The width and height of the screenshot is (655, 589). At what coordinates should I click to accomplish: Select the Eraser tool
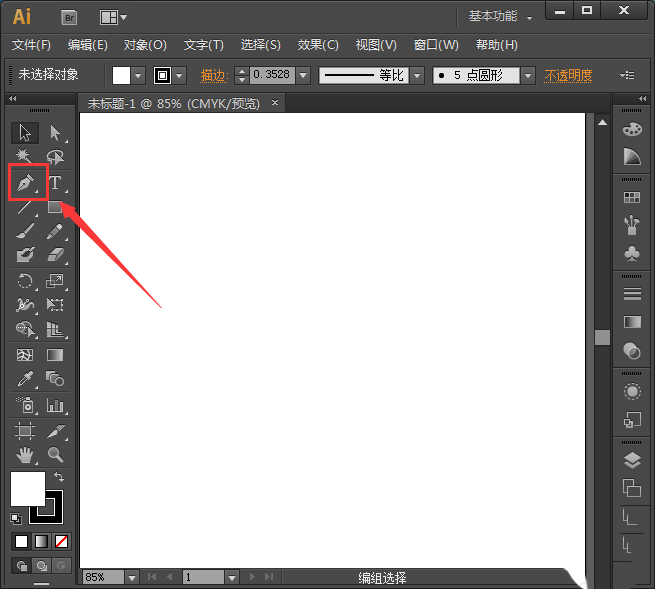[55, 254]
